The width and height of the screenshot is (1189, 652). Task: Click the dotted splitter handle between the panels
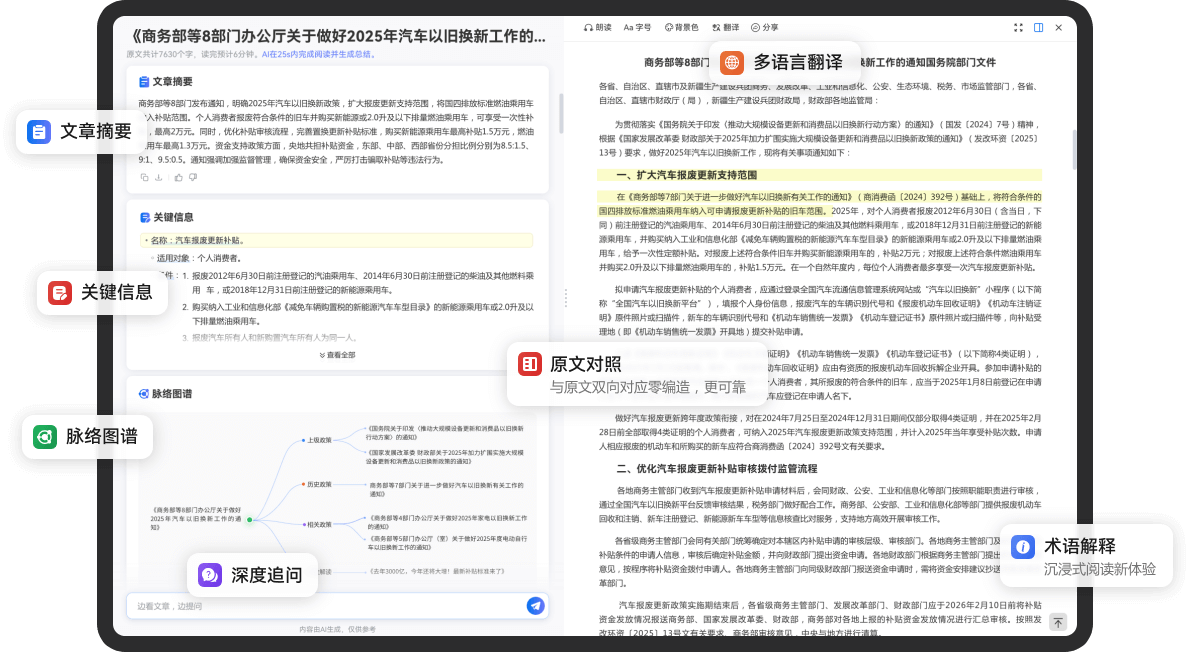click(566, 298)
